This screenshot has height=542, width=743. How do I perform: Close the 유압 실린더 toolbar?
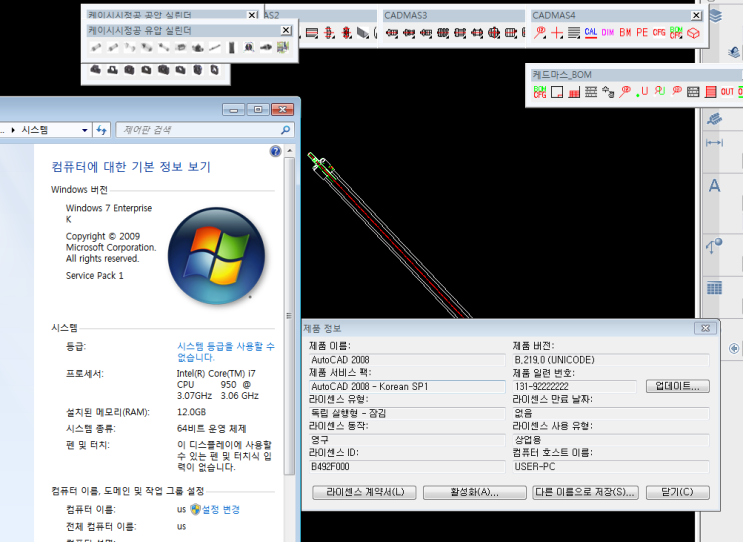pyautogui.click(x=286, y=30)
